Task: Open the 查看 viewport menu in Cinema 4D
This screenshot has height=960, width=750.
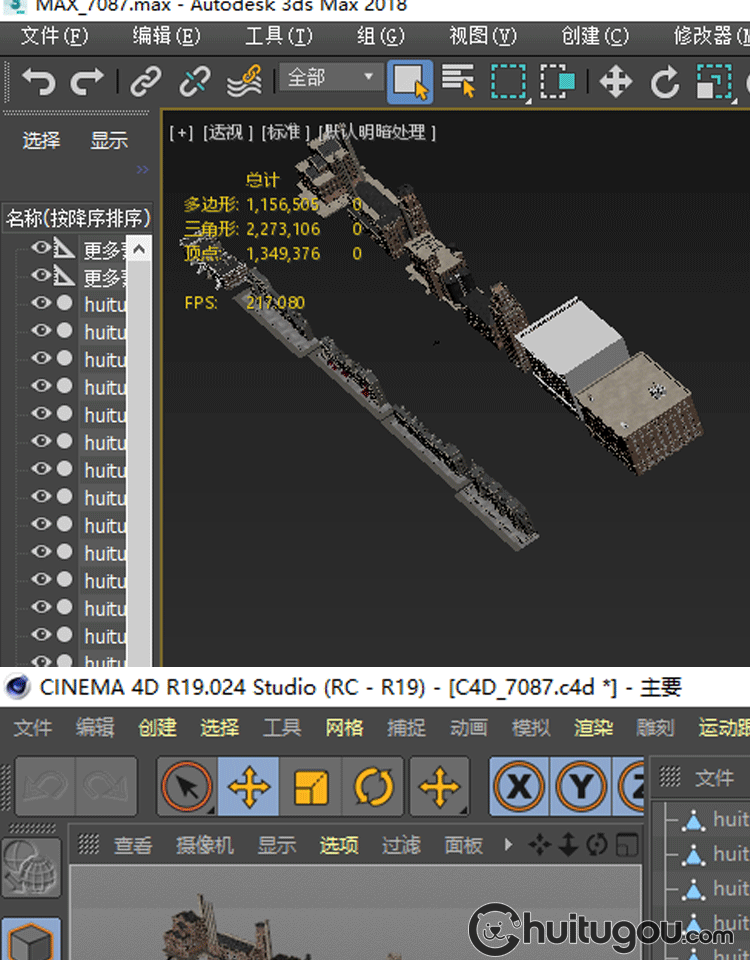Action: (x=133, y=846)
